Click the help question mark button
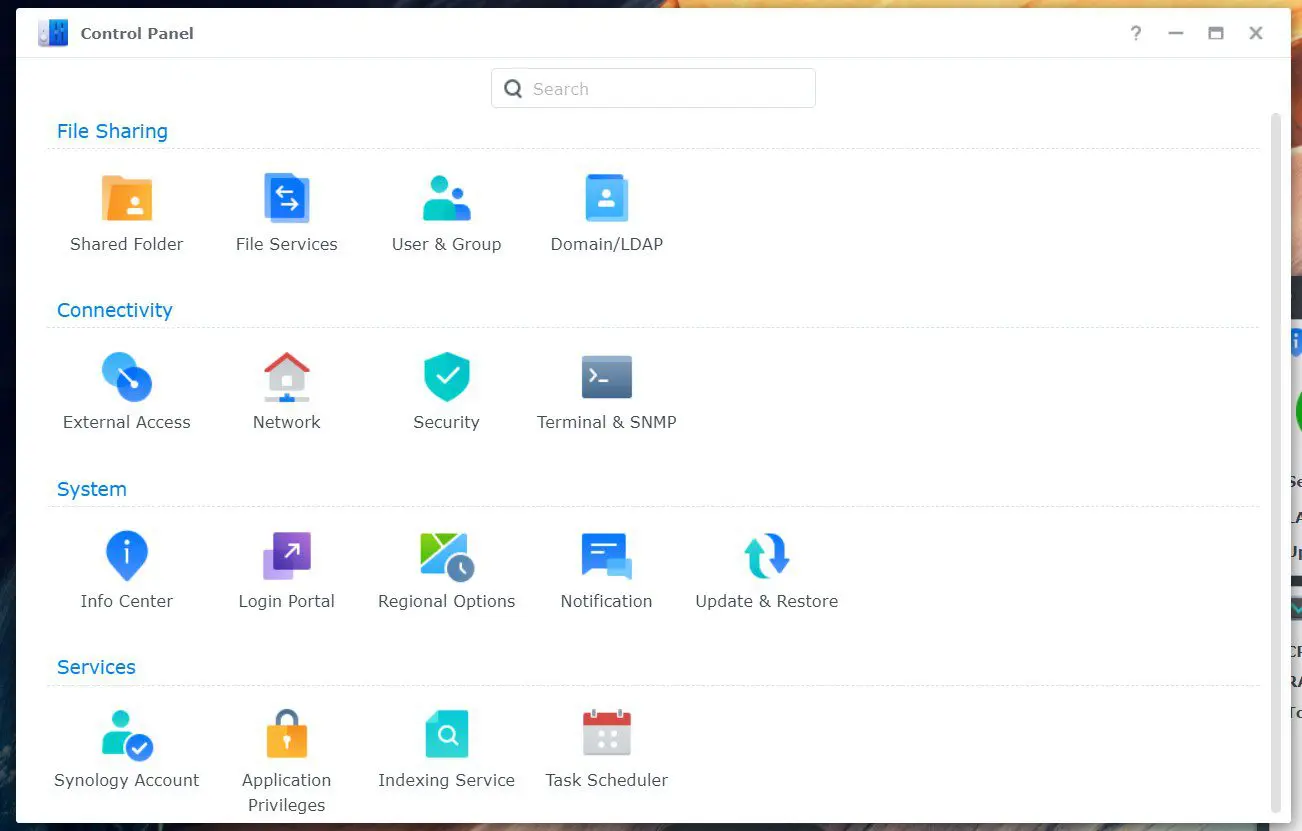This screenshot has height=831, width=1302. coord(1136,33)
